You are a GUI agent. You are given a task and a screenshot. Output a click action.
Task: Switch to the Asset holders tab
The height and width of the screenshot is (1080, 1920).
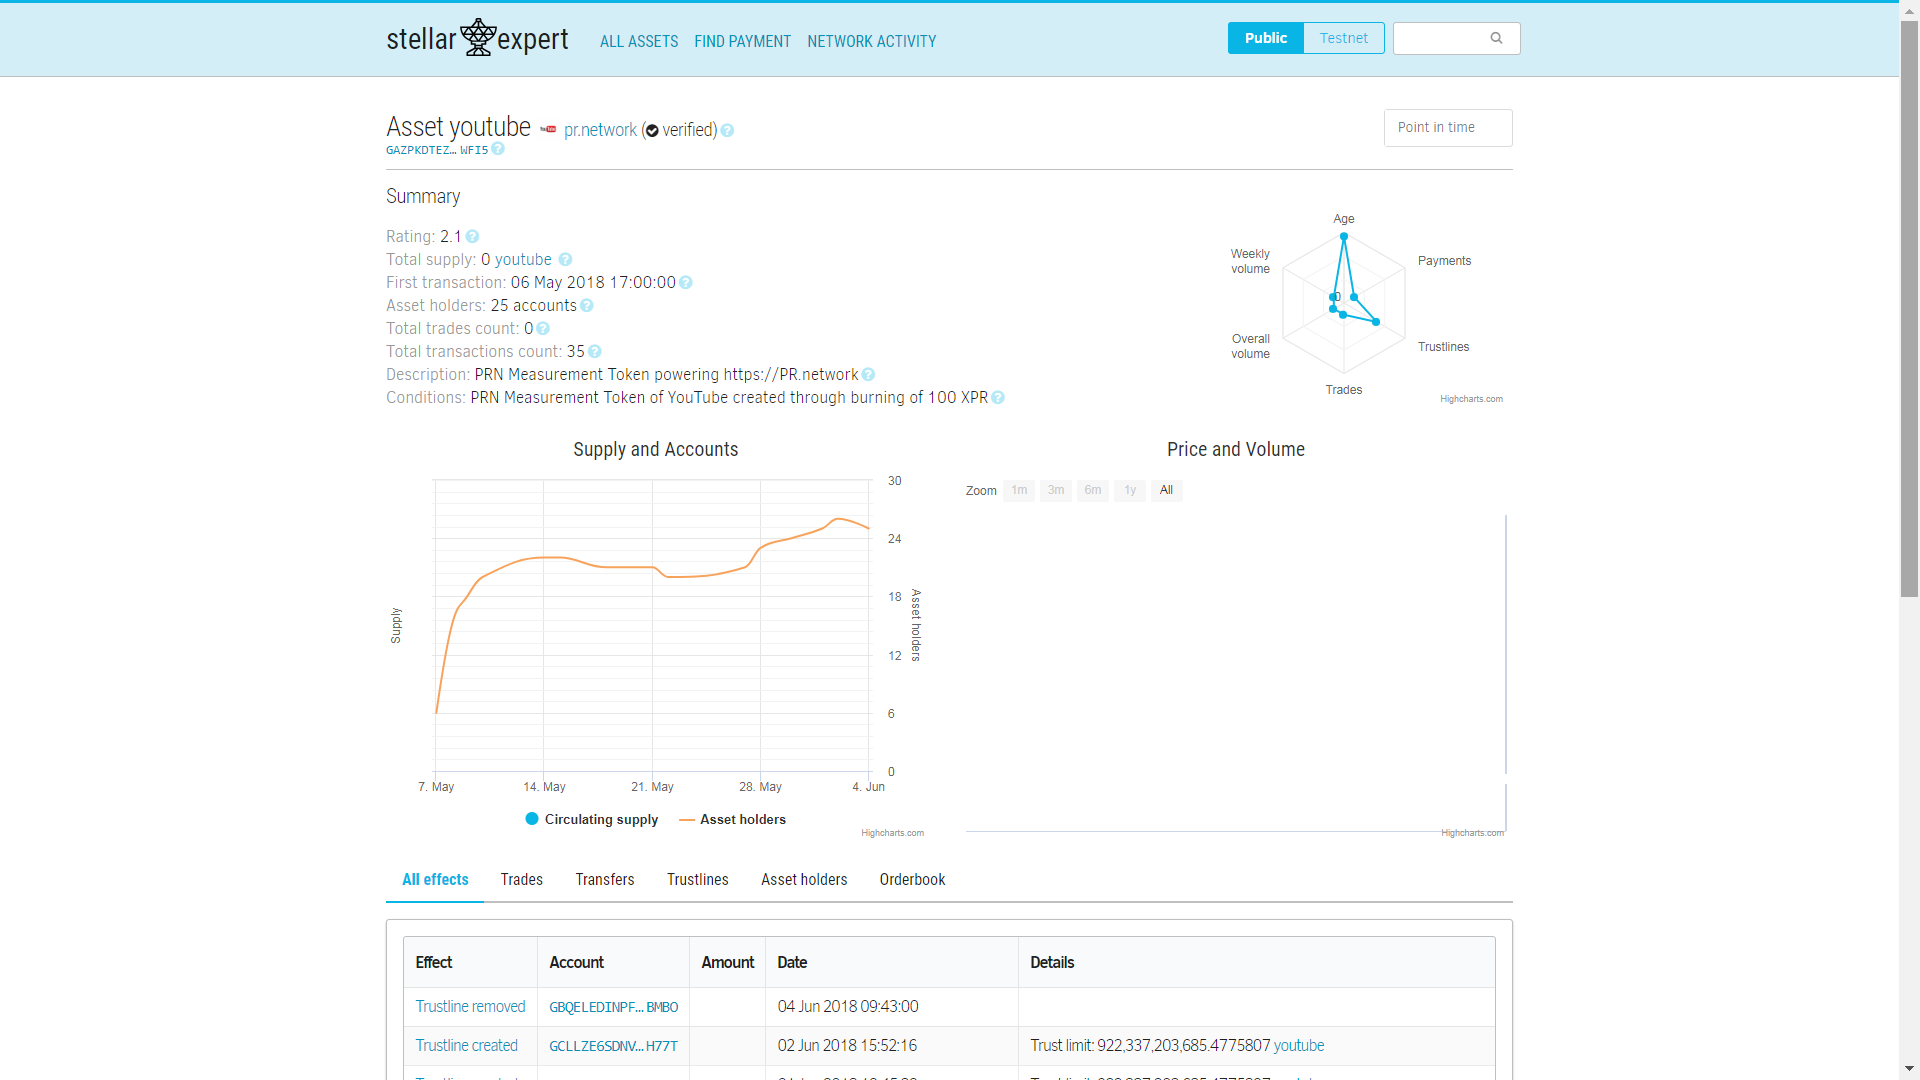[x=804, y=880]
